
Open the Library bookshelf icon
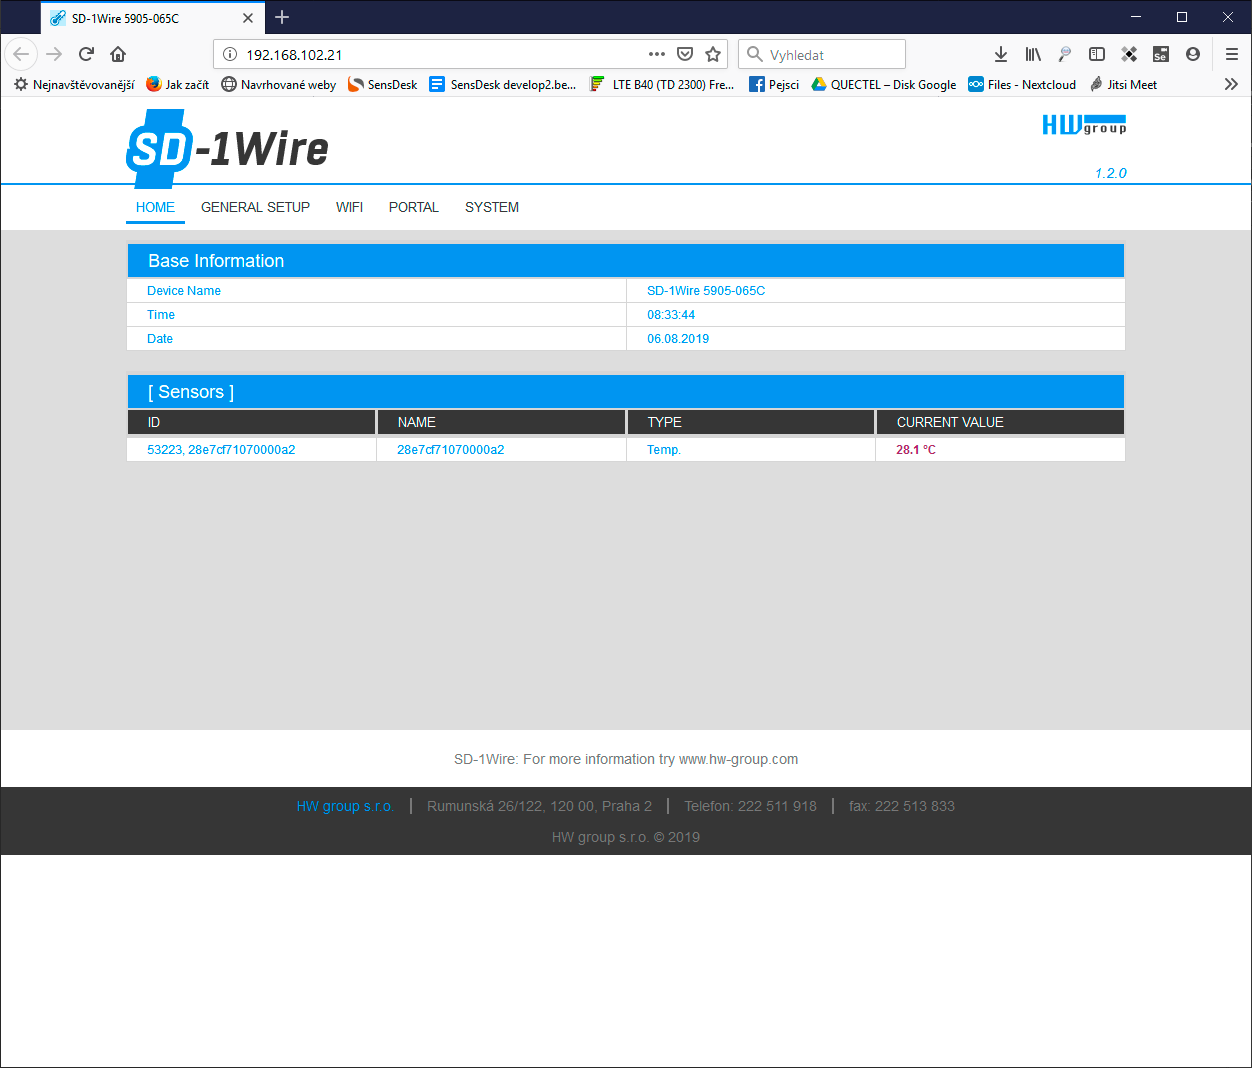click(x=1033, y=54)
